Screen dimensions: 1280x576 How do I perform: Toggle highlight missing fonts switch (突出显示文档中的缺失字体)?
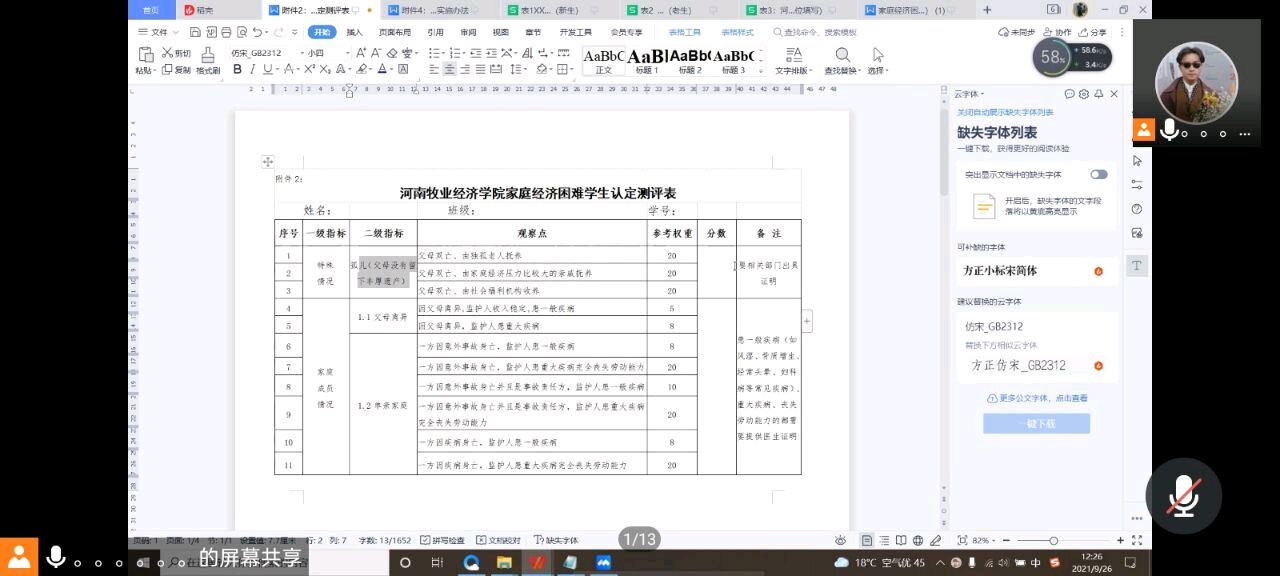[1098, 174]
